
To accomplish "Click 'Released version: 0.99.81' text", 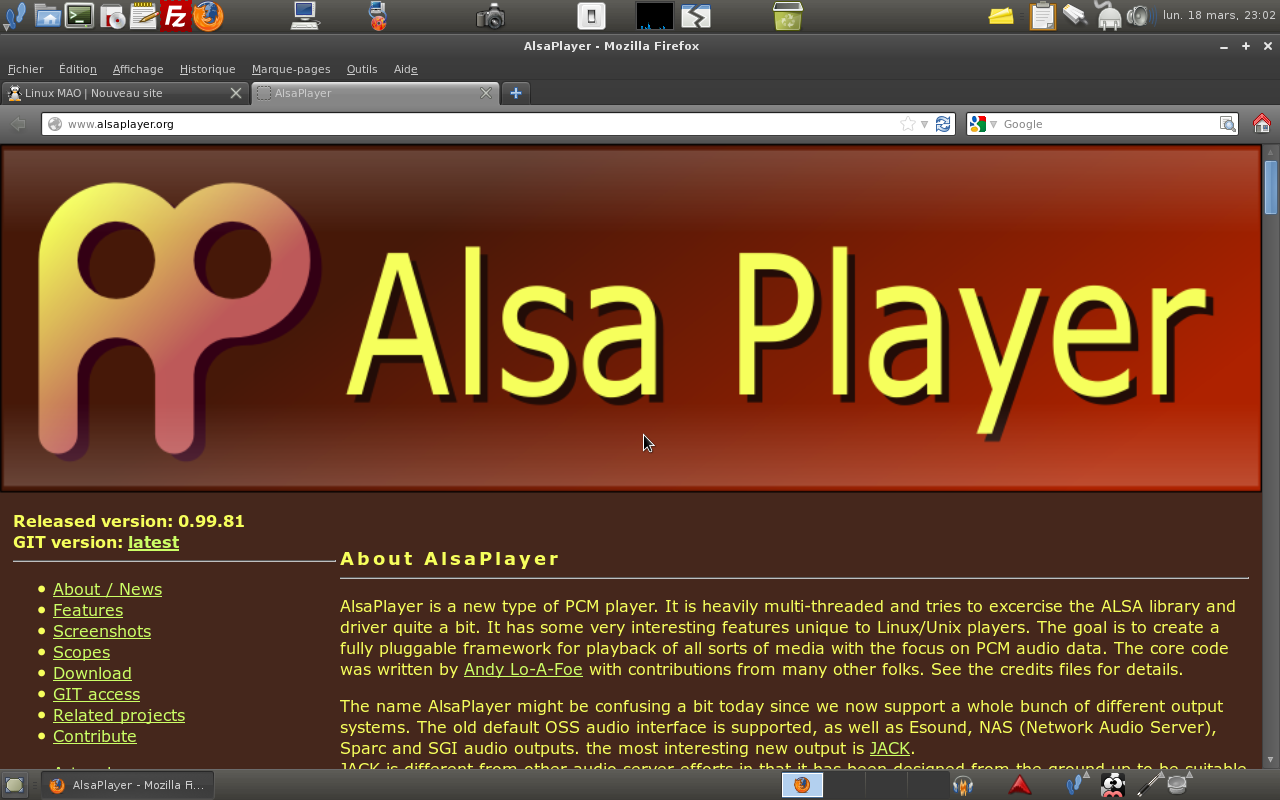I will point(129,521).
